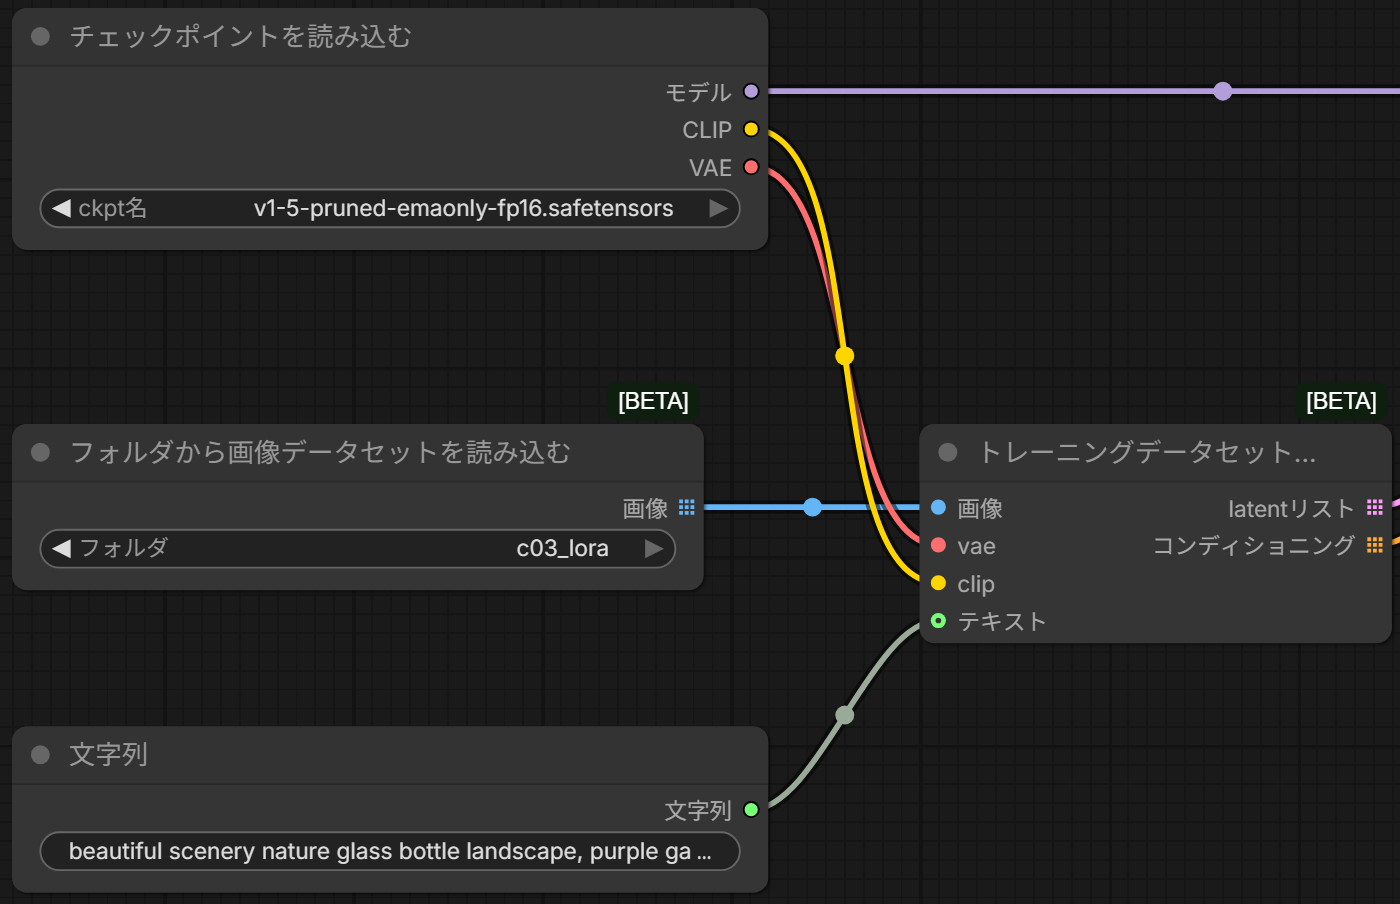Select next folder with フォルダ right arrow
Viewport: 1400px width, 904px height.
click(654, 549)
